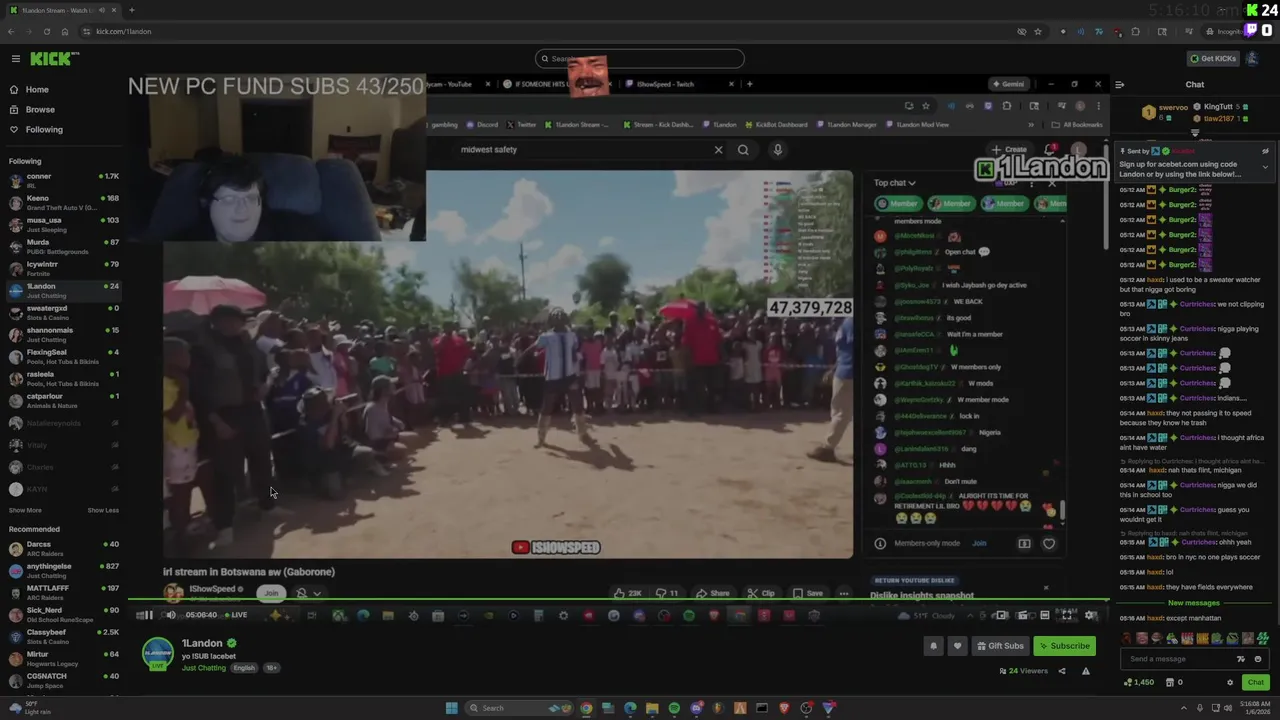Click the green Chat send button
Viewport: 1280px width, 720px height.
click(x=1256, y=682)
